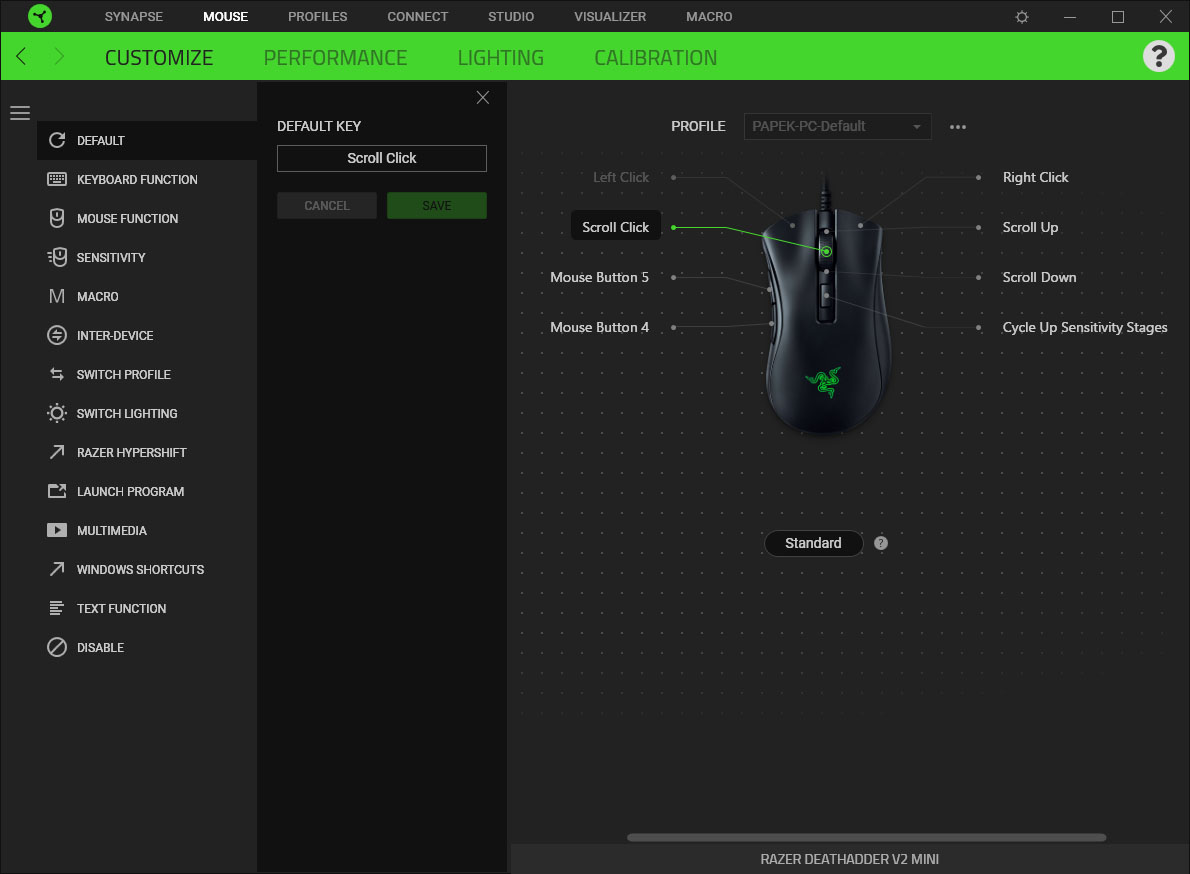Select the Default function icon

(x=57, y=140)
